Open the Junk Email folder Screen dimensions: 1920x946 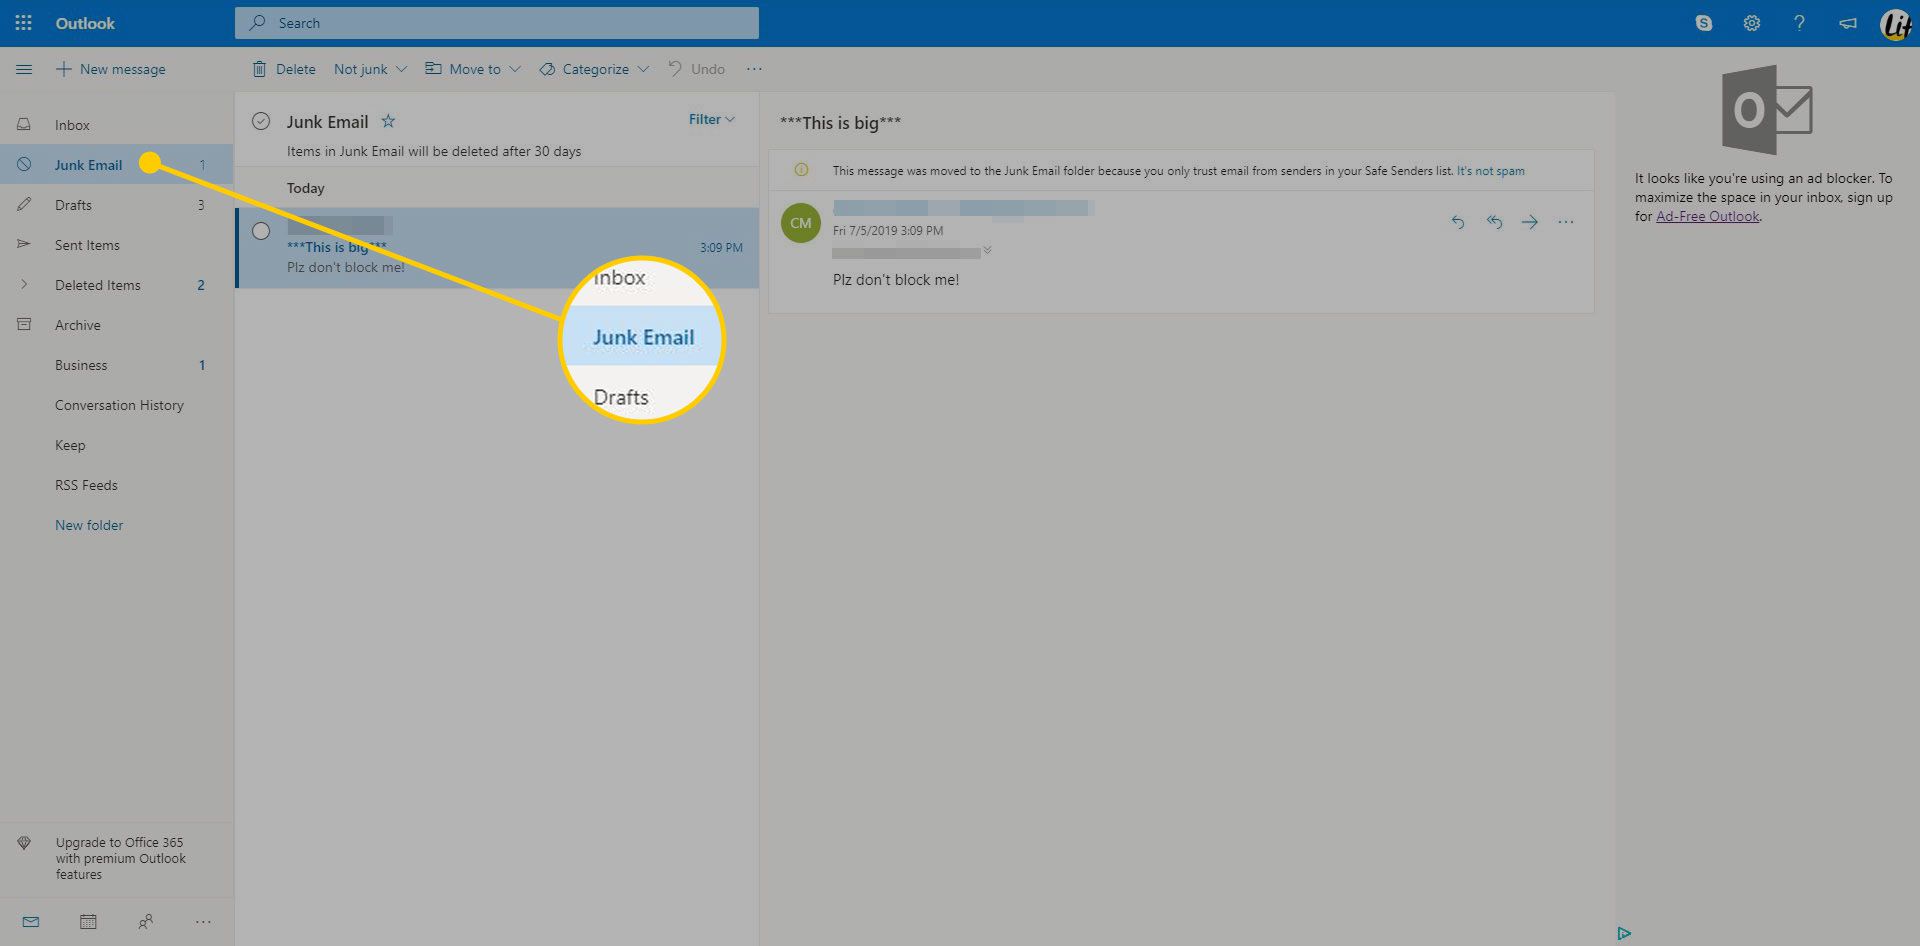[116, 165]
